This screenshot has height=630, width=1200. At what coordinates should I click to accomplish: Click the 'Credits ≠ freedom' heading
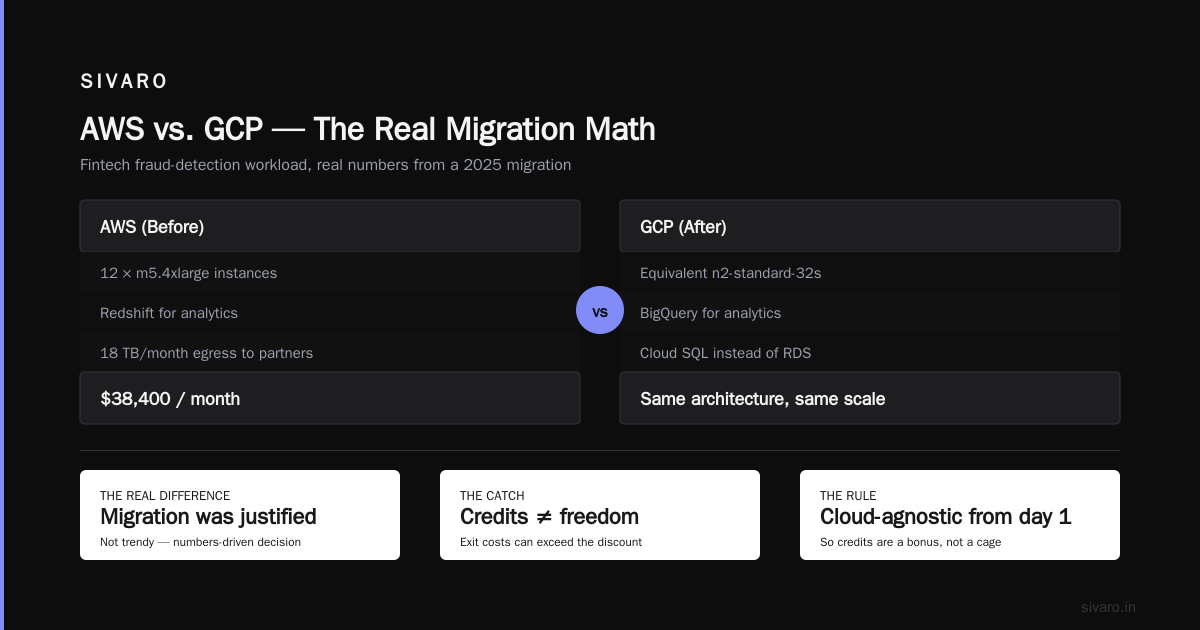point(549,517)
